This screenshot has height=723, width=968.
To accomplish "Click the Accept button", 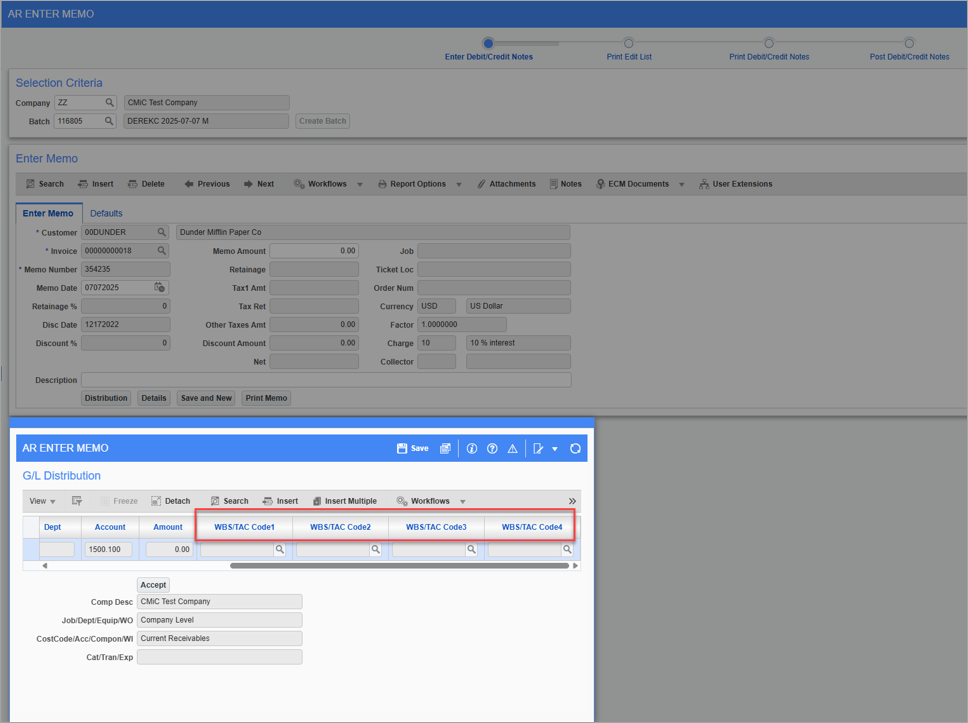I will [x=153, y=585].
